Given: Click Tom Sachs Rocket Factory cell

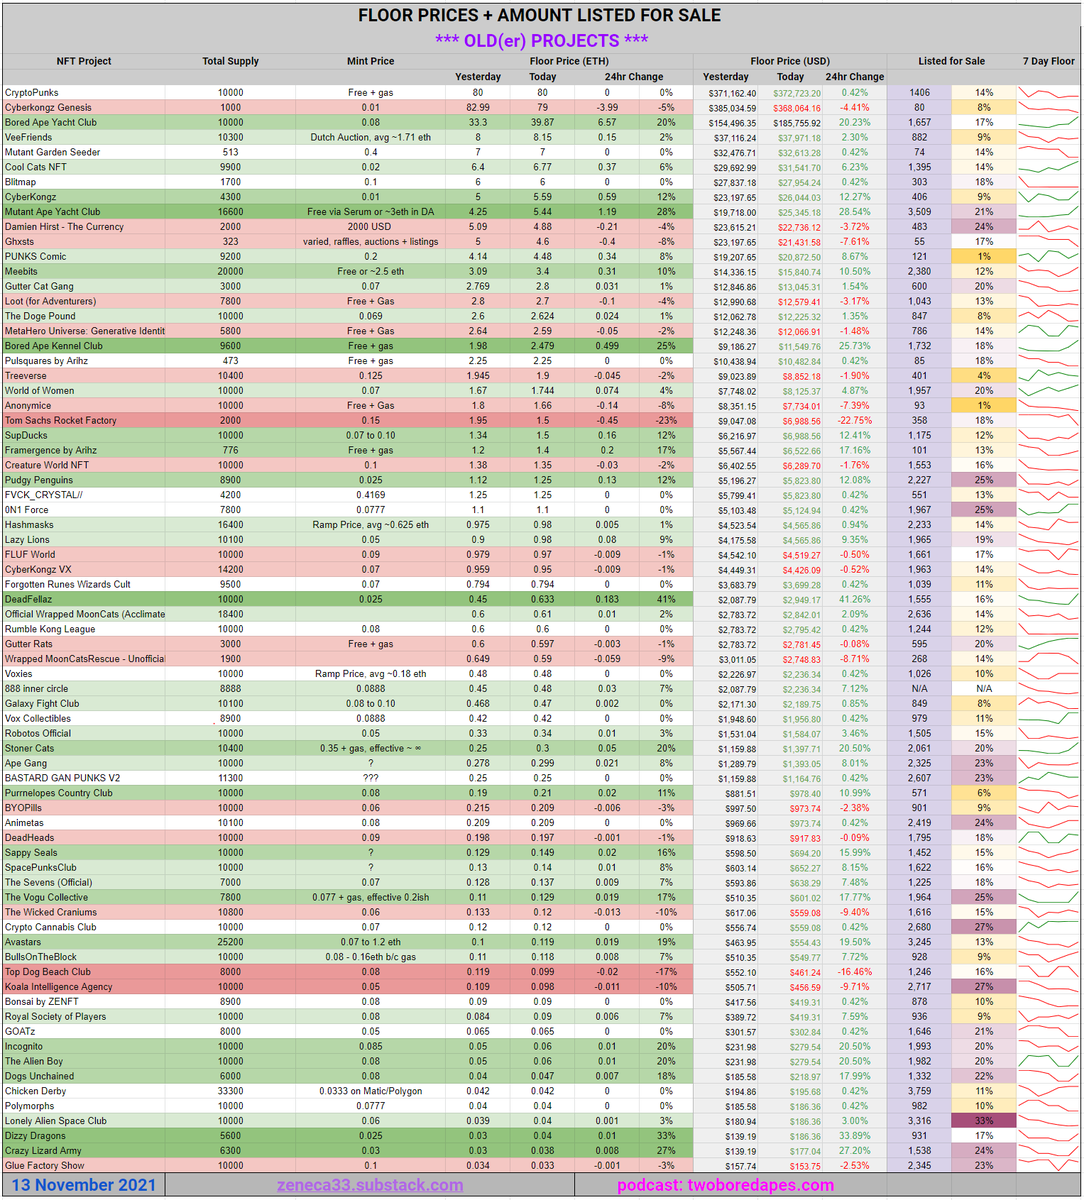Looking at the screenshot, I should coord(60,420).
